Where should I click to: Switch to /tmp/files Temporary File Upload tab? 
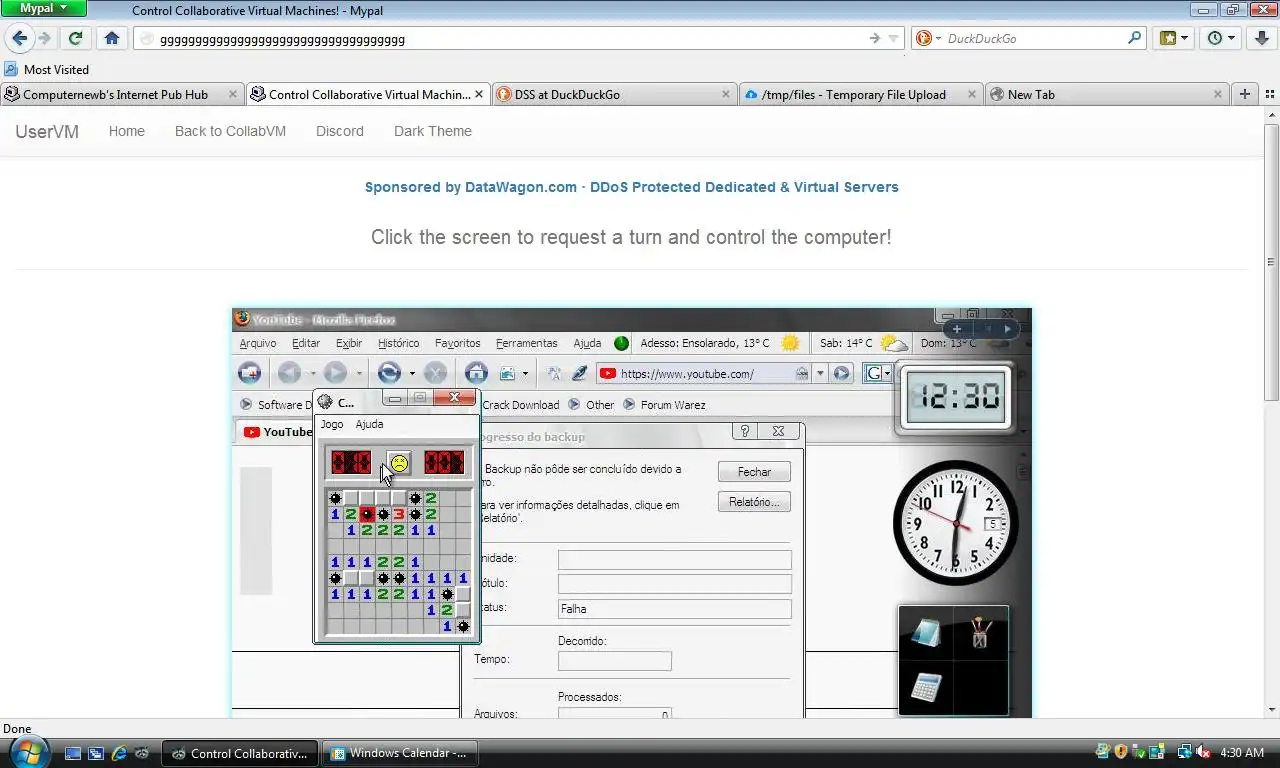tap(860, 94)
